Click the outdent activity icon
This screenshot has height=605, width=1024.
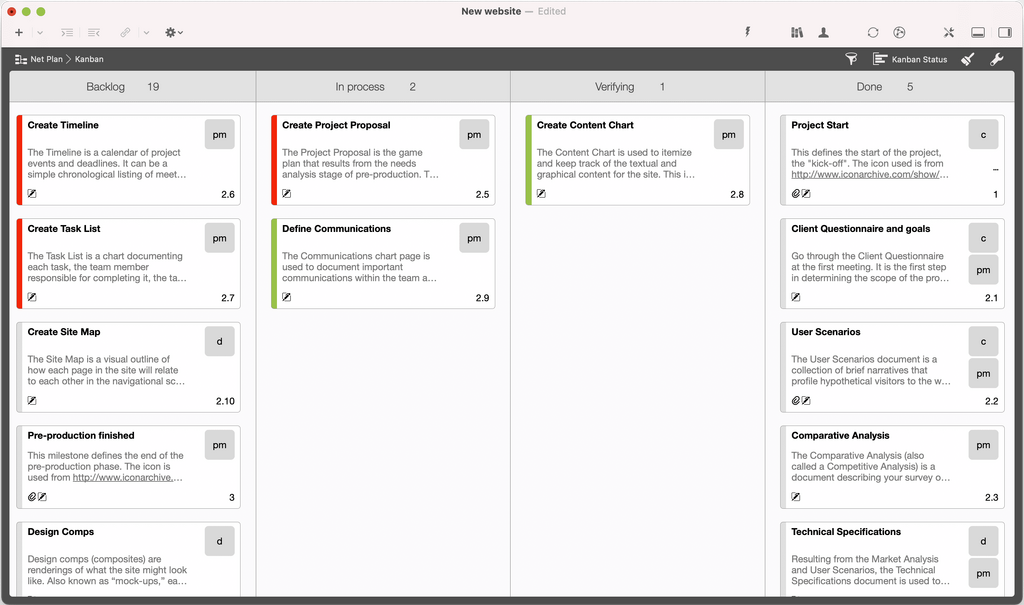93,33
